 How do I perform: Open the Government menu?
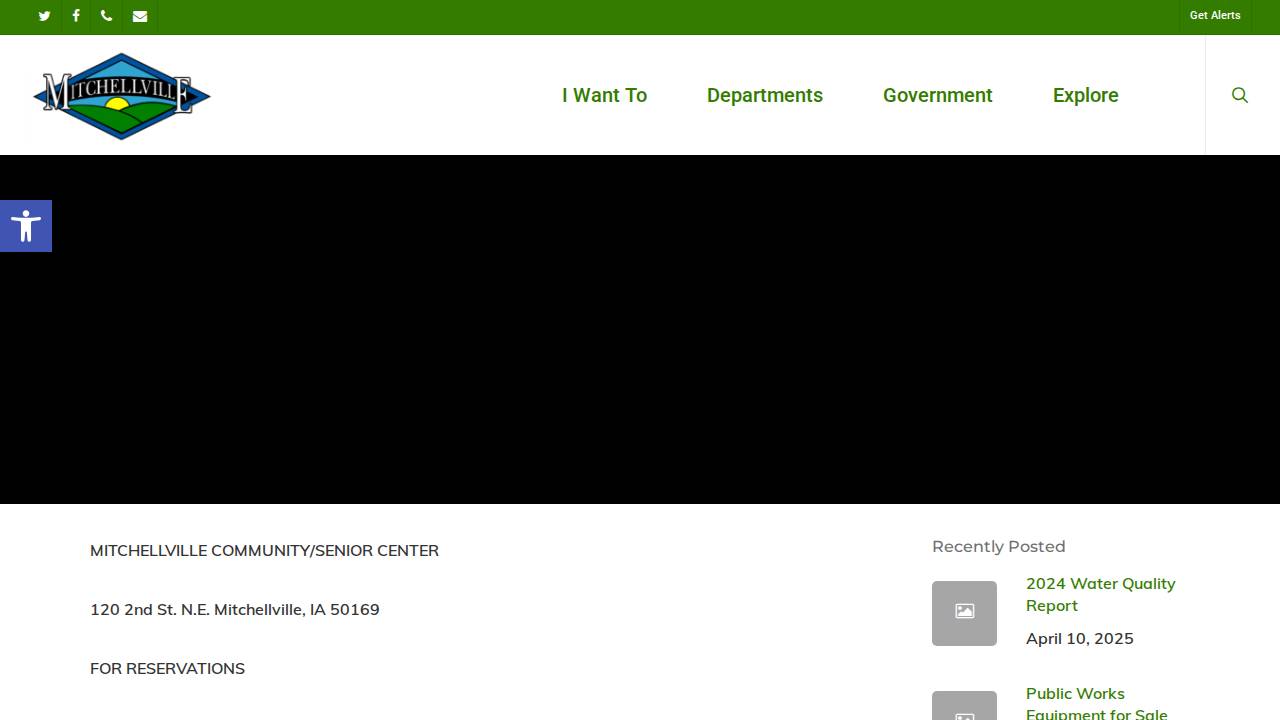938,95
